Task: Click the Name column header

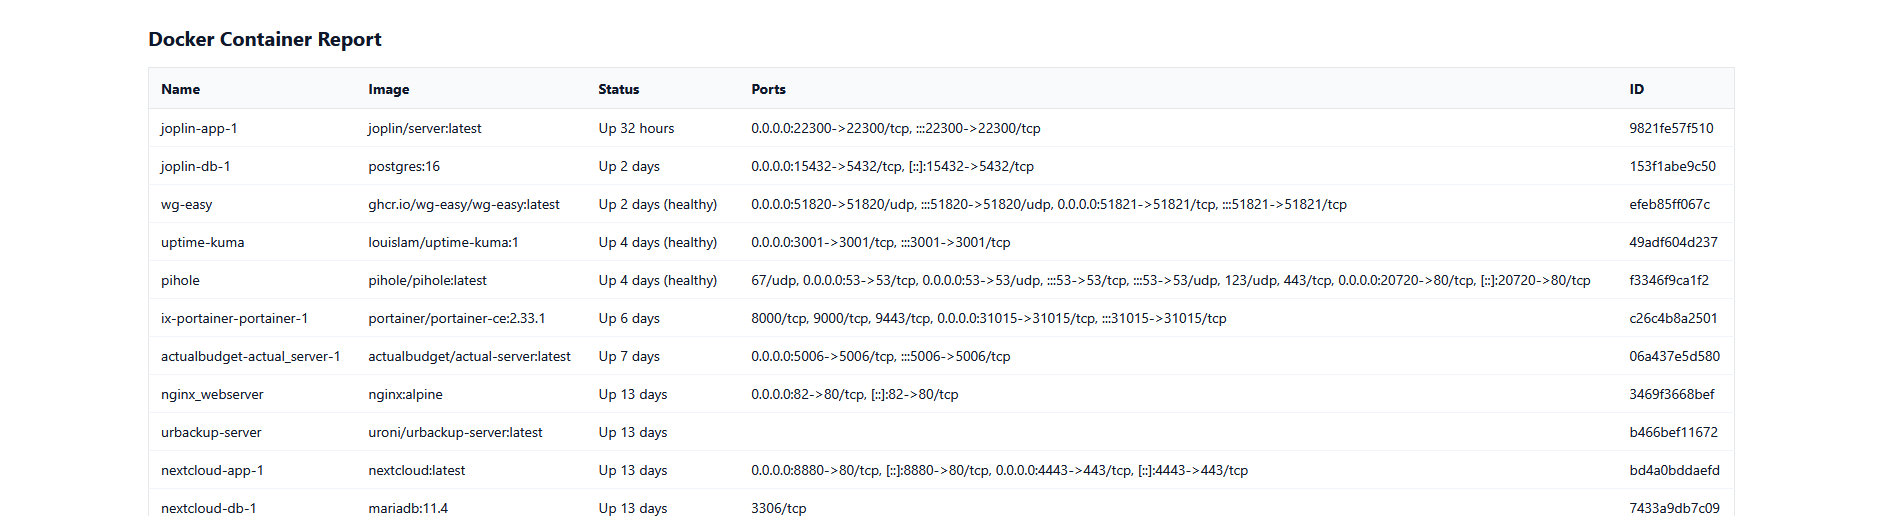Action: point(181,89)
